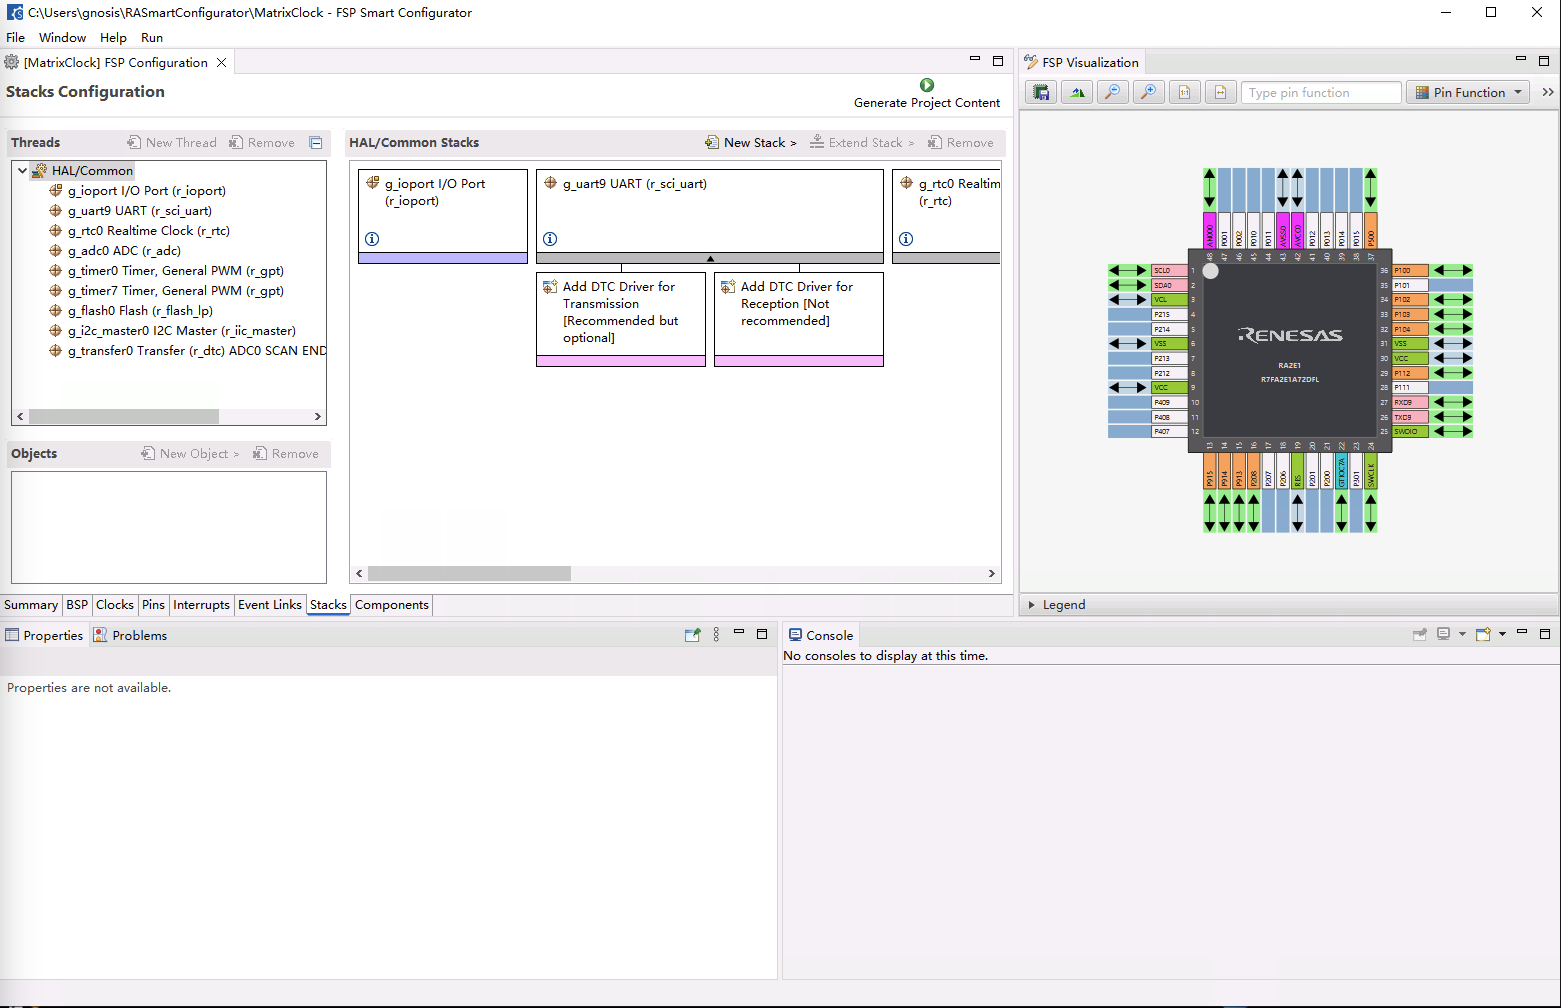
Task: Pin the Properties view to selection
Action: (692, 635)
